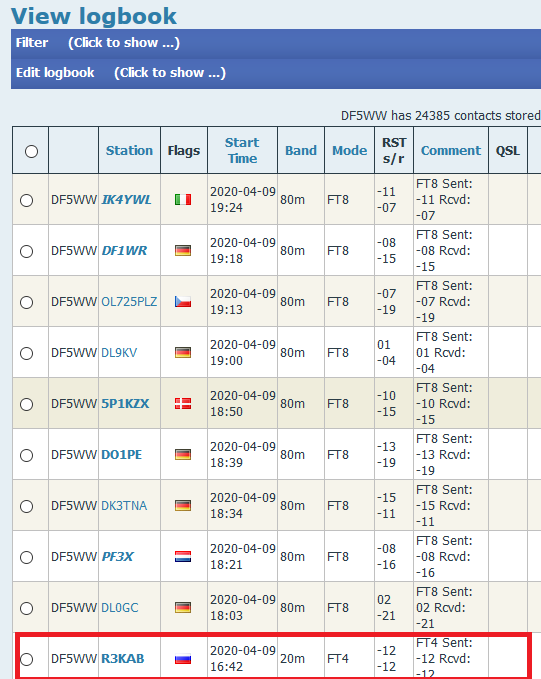Select the radio button for DL0GC row

pos(26,608)
